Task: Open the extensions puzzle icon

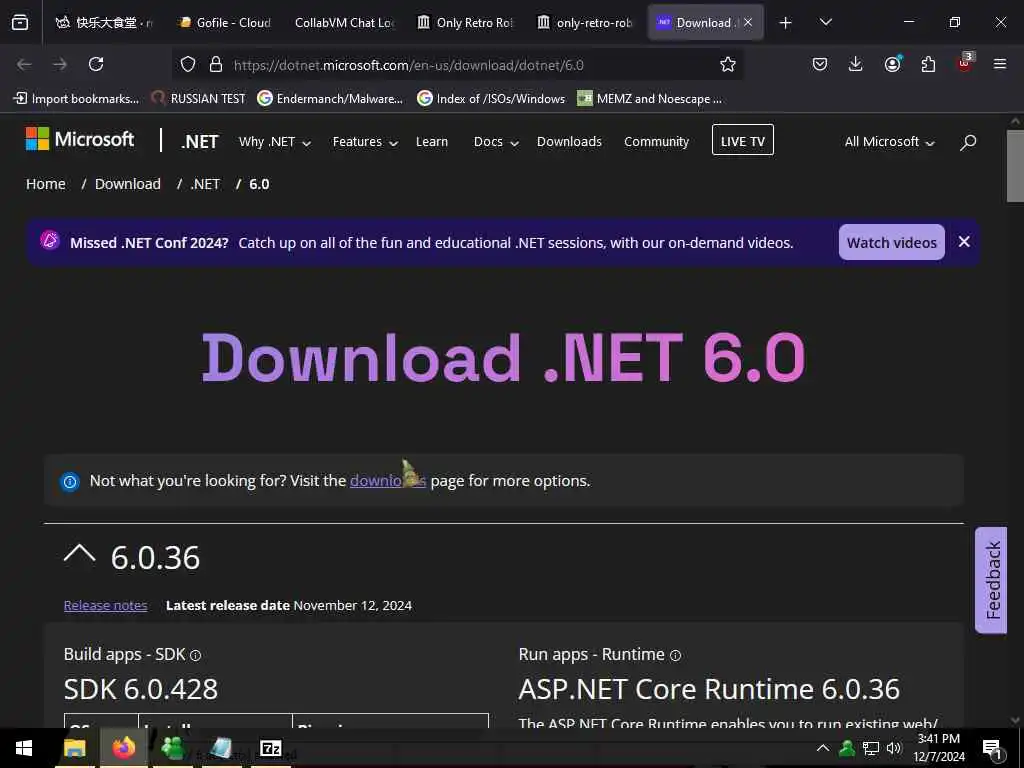Action: [x=928, y=64]
